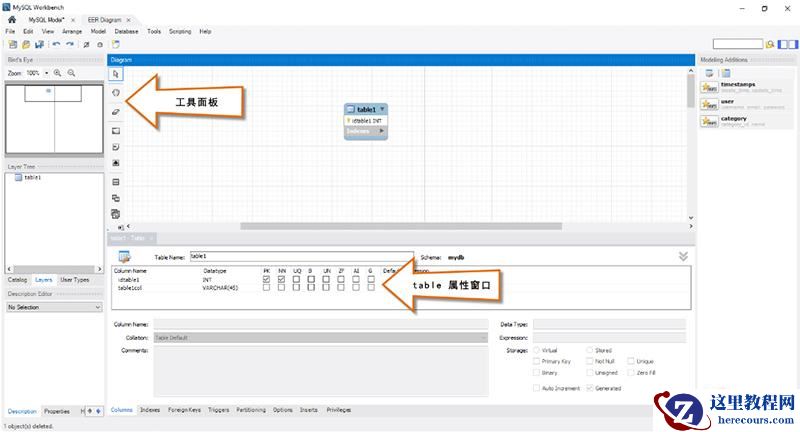Check NN for table1col column

pos(281,288)
